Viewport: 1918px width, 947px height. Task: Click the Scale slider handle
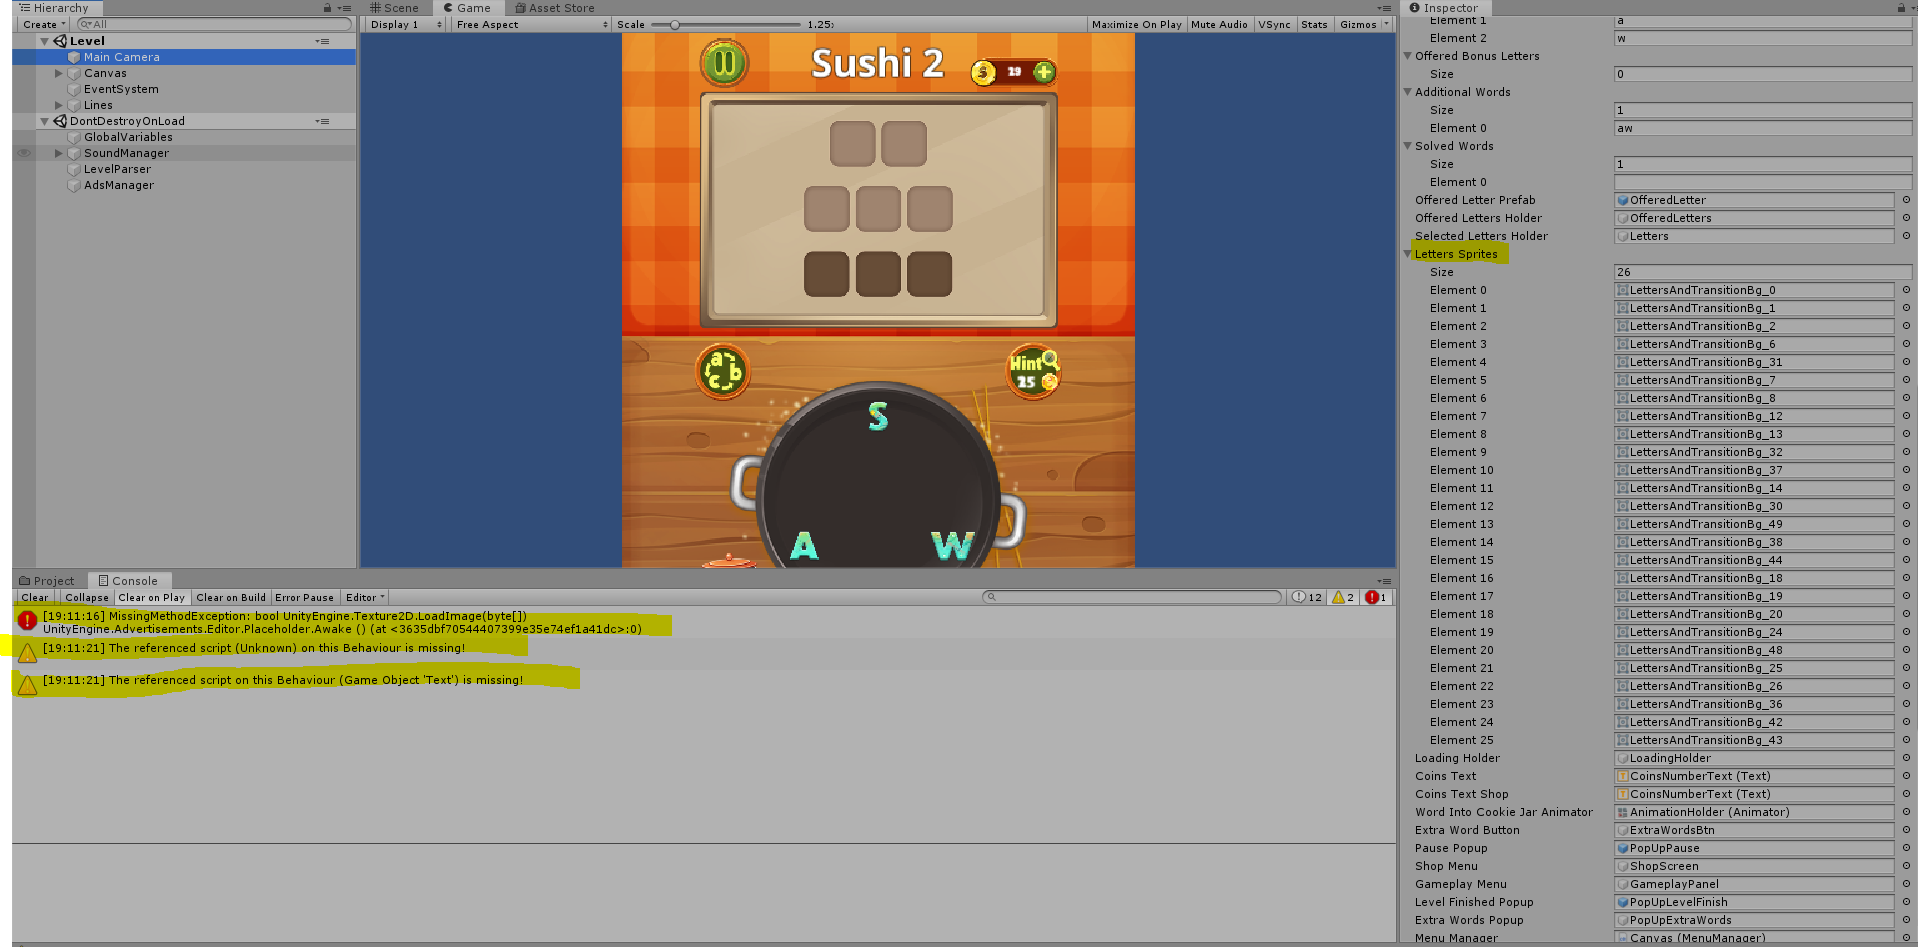tap(675, 24)
